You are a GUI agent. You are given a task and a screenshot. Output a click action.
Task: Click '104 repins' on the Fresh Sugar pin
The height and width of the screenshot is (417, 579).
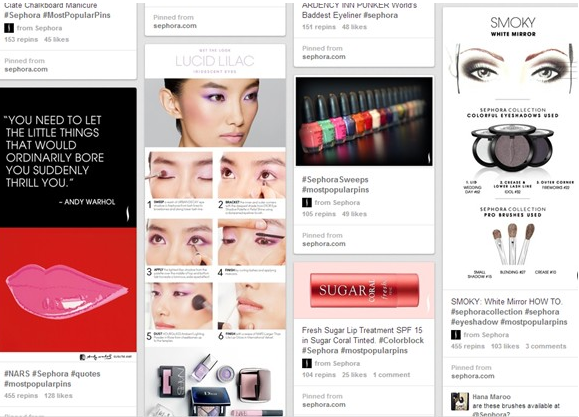coord(319,375)
